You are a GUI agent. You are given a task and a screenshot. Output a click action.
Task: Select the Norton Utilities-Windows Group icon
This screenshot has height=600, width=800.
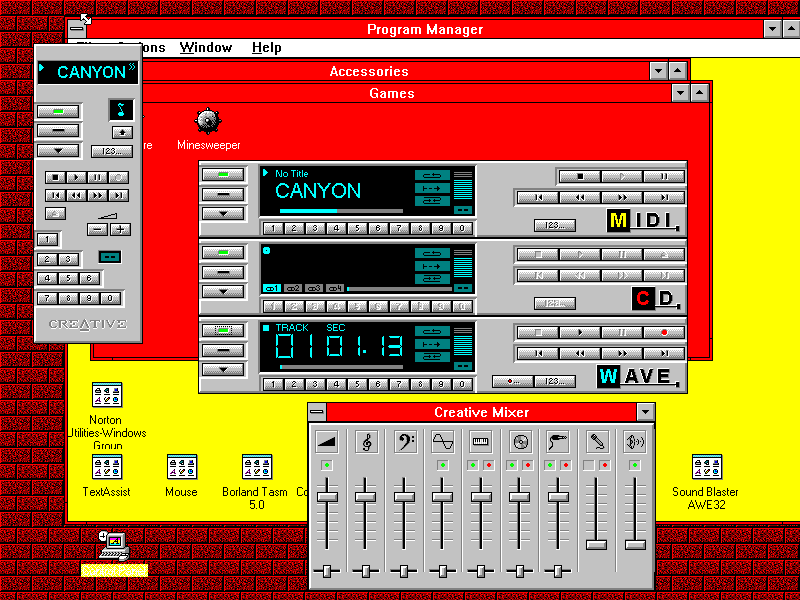click(x=107, y=394)
